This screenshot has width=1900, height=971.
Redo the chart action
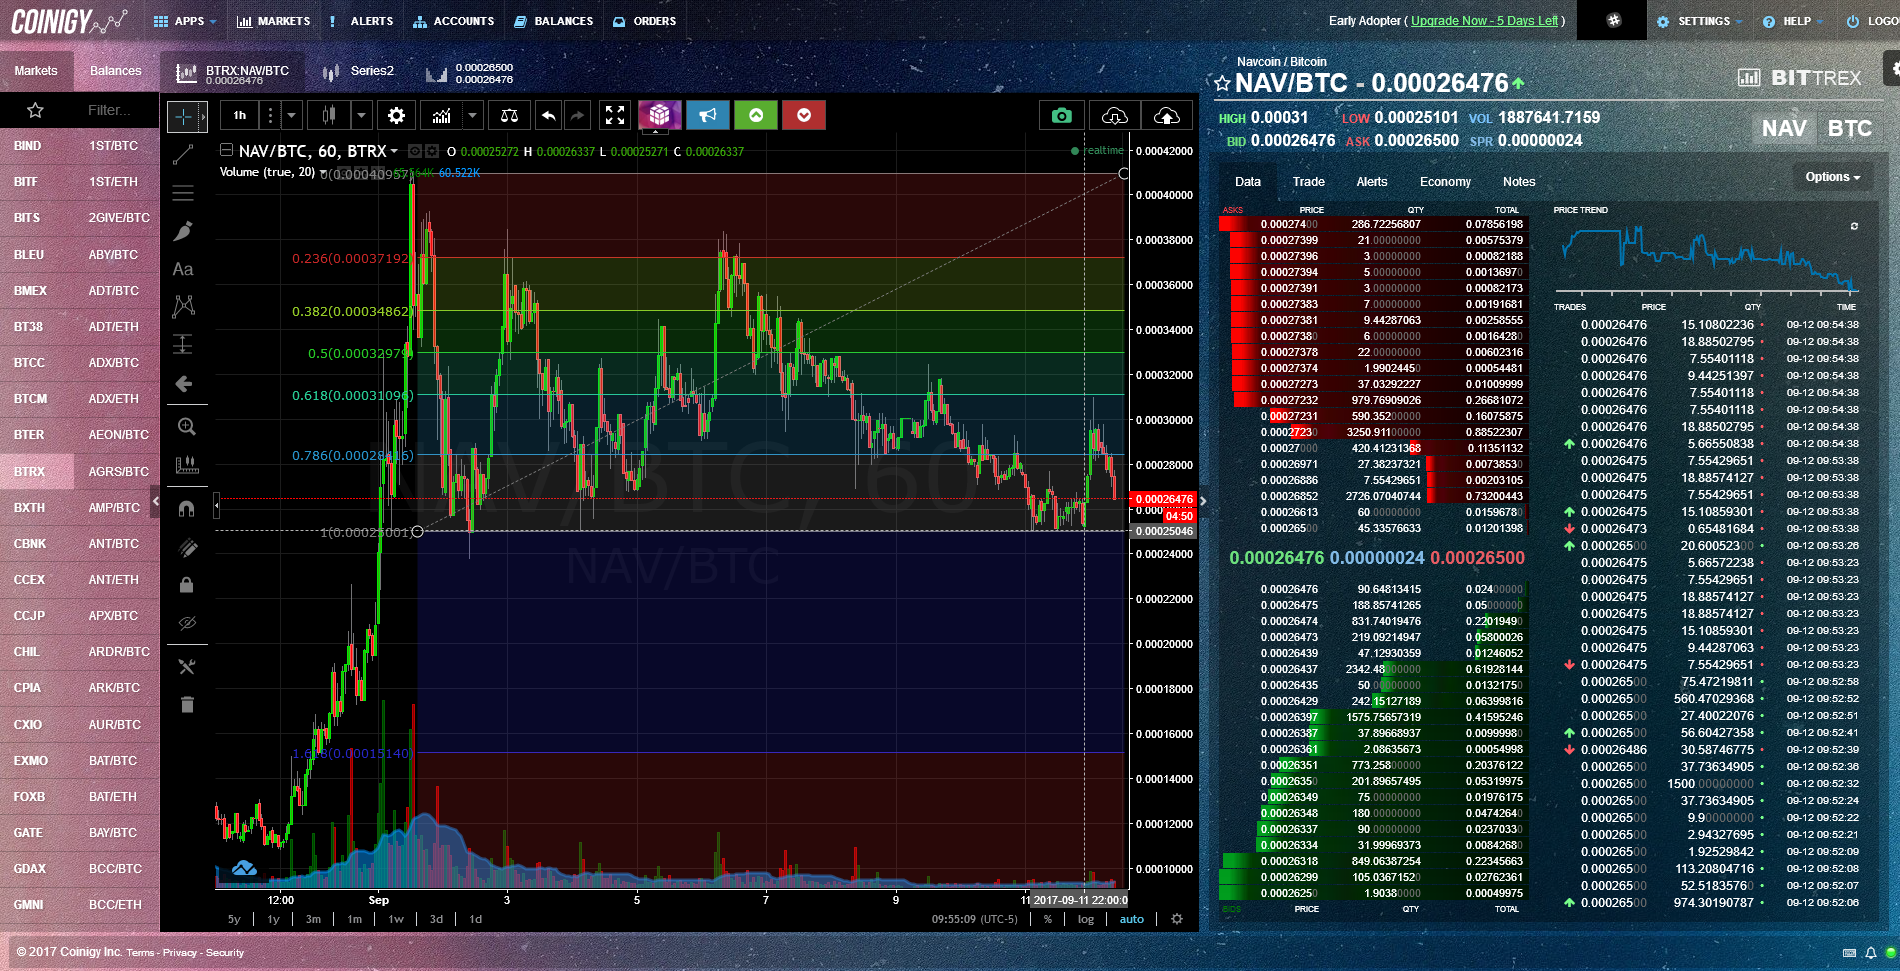577,116
